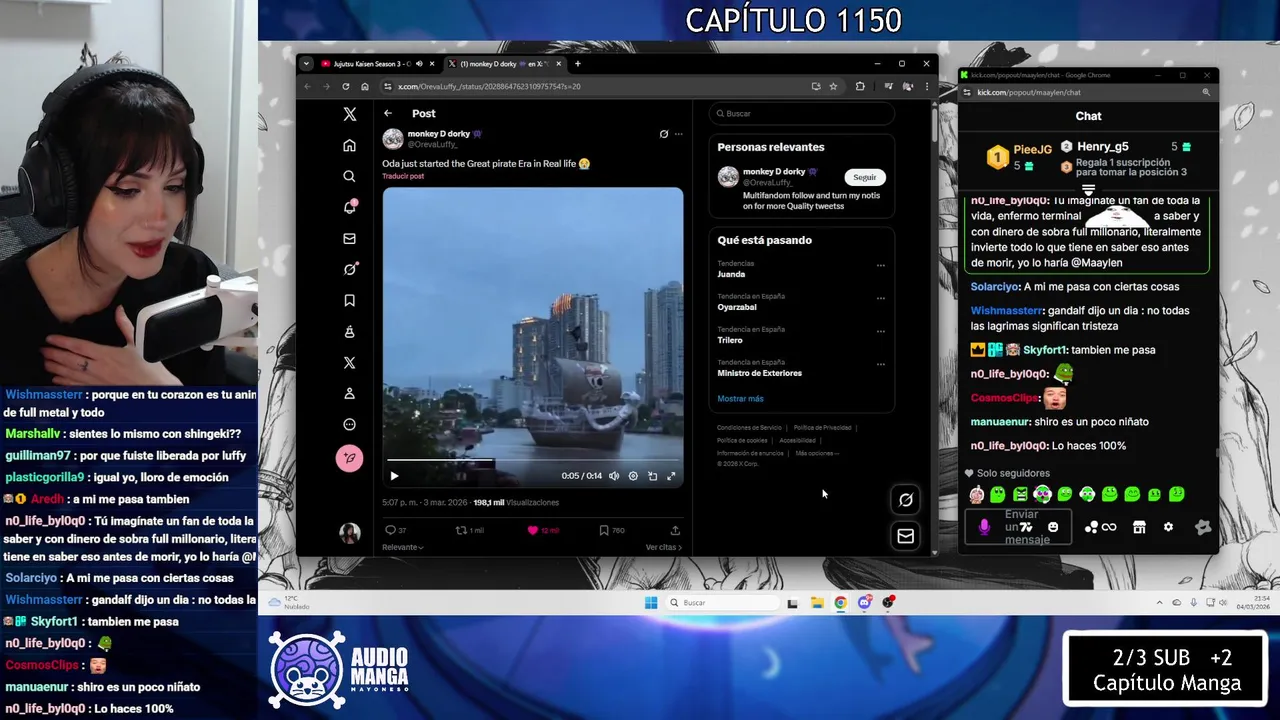Open options for Ministro de Exteriores trend
The height and width of the screenshot is (720, 1280).
click(881, 364)
